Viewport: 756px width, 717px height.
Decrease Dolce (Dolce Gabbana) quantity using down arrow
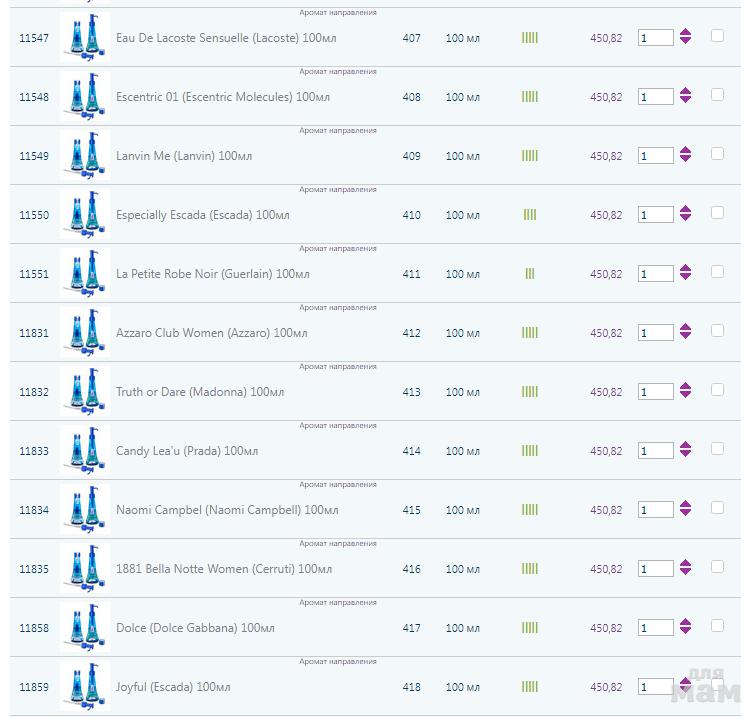[x=685, y=632]
